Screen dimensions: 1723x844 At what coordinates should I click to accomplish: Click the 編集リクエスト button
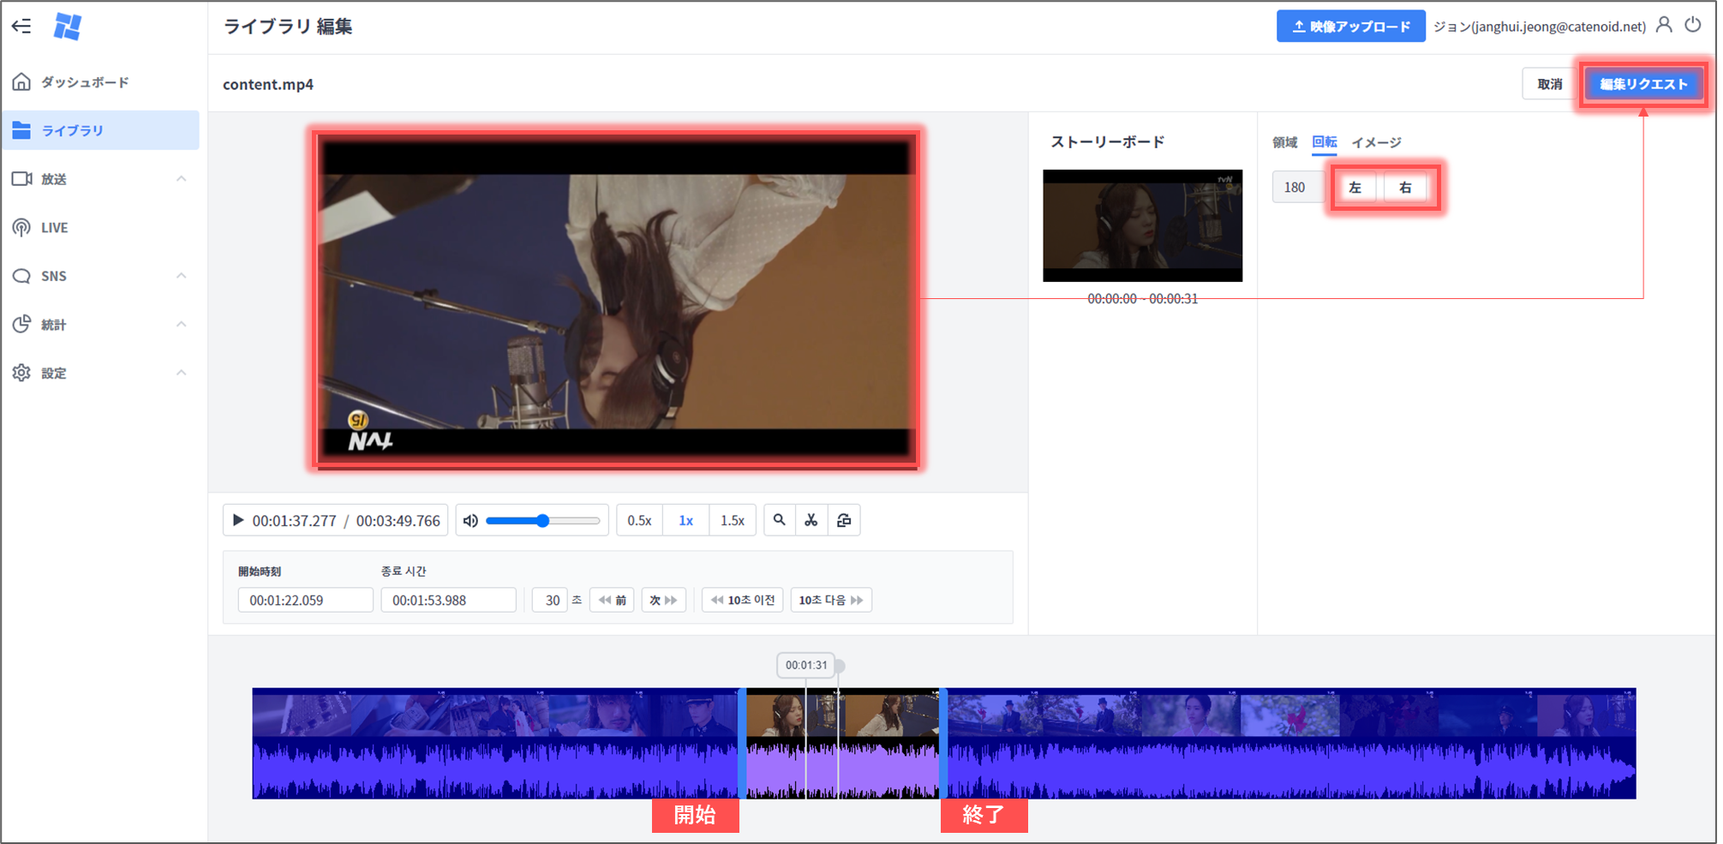tap(1643, 84)
